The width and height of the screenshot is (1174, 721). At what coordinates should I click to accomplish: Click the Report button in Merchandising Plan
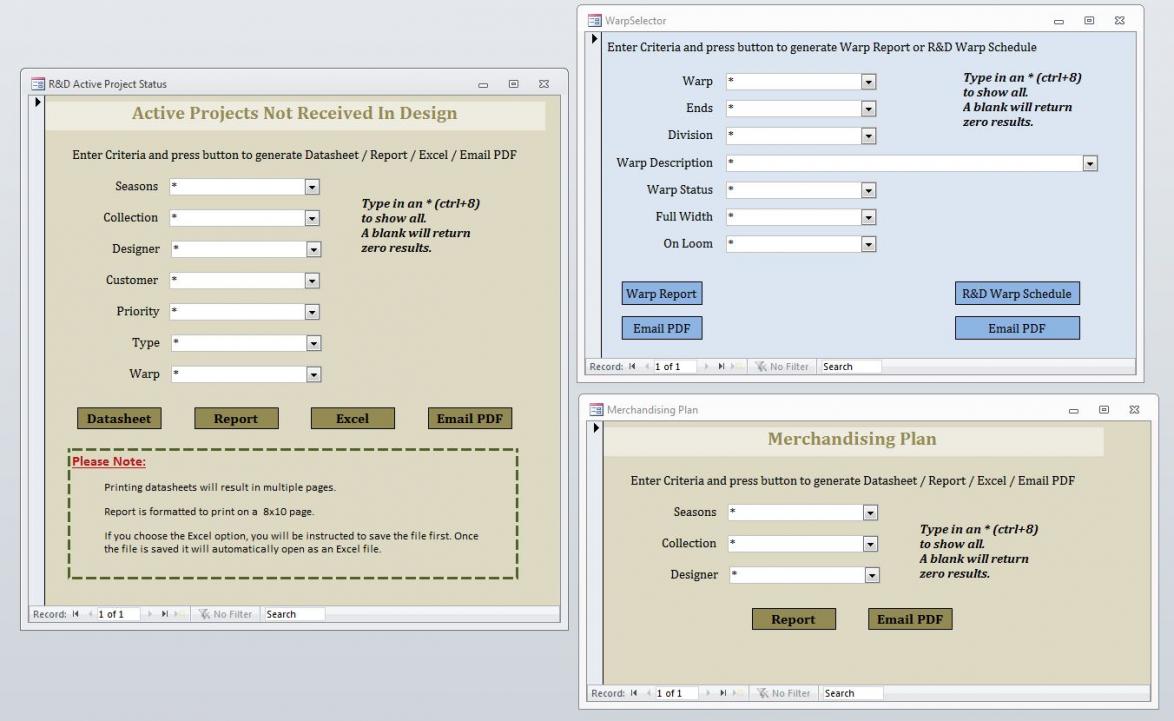click(x=794, y=619)
